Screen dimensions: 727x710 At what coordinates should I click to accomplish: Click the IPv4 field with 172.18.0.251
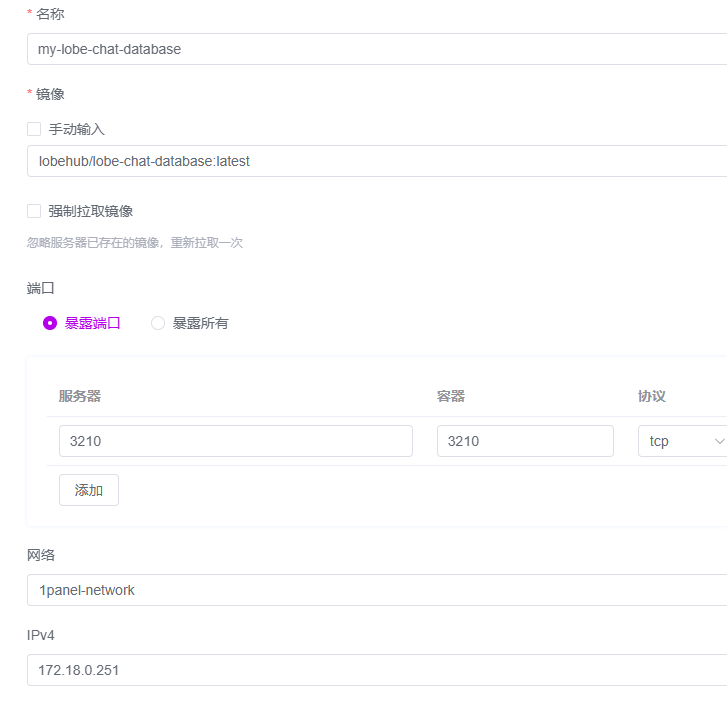tap(377, 670)
